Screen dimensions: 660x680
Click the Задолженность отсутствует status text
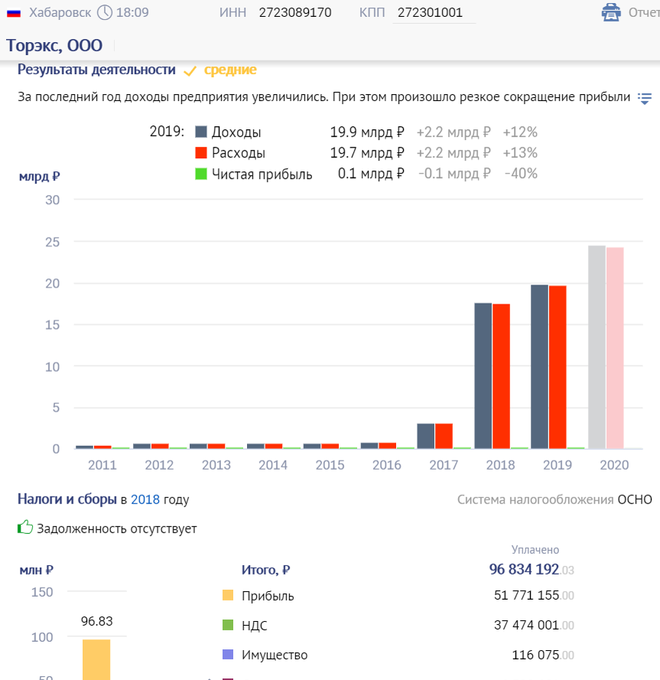pyautogui.click(x=117, y=529)
